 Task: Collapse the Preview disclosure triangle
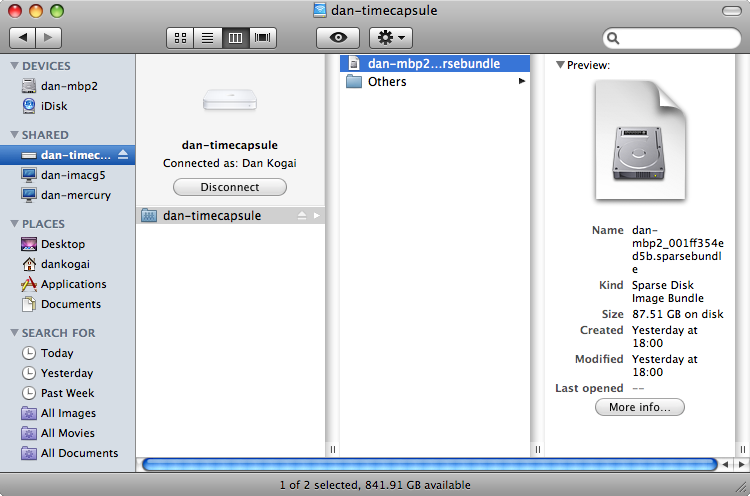pyautogui.click(x=560, y=65)
